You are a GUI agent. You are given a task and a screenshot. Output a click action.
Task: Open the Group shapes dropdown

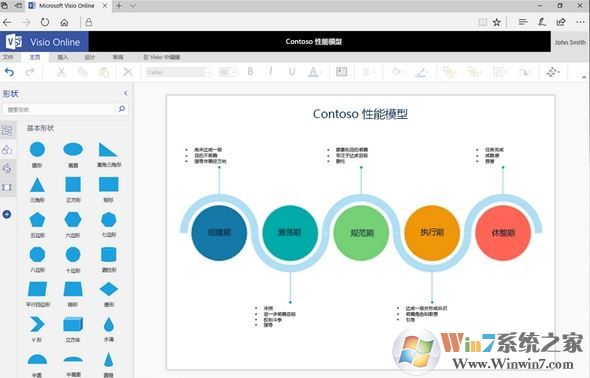pos(500,71)
